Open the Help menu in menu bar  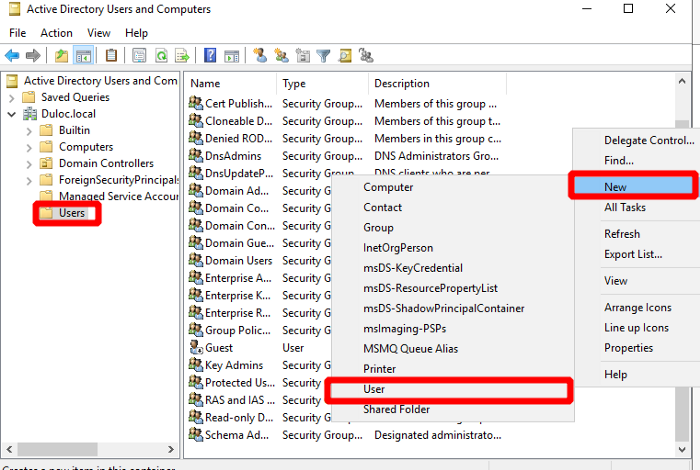[136, 33]
